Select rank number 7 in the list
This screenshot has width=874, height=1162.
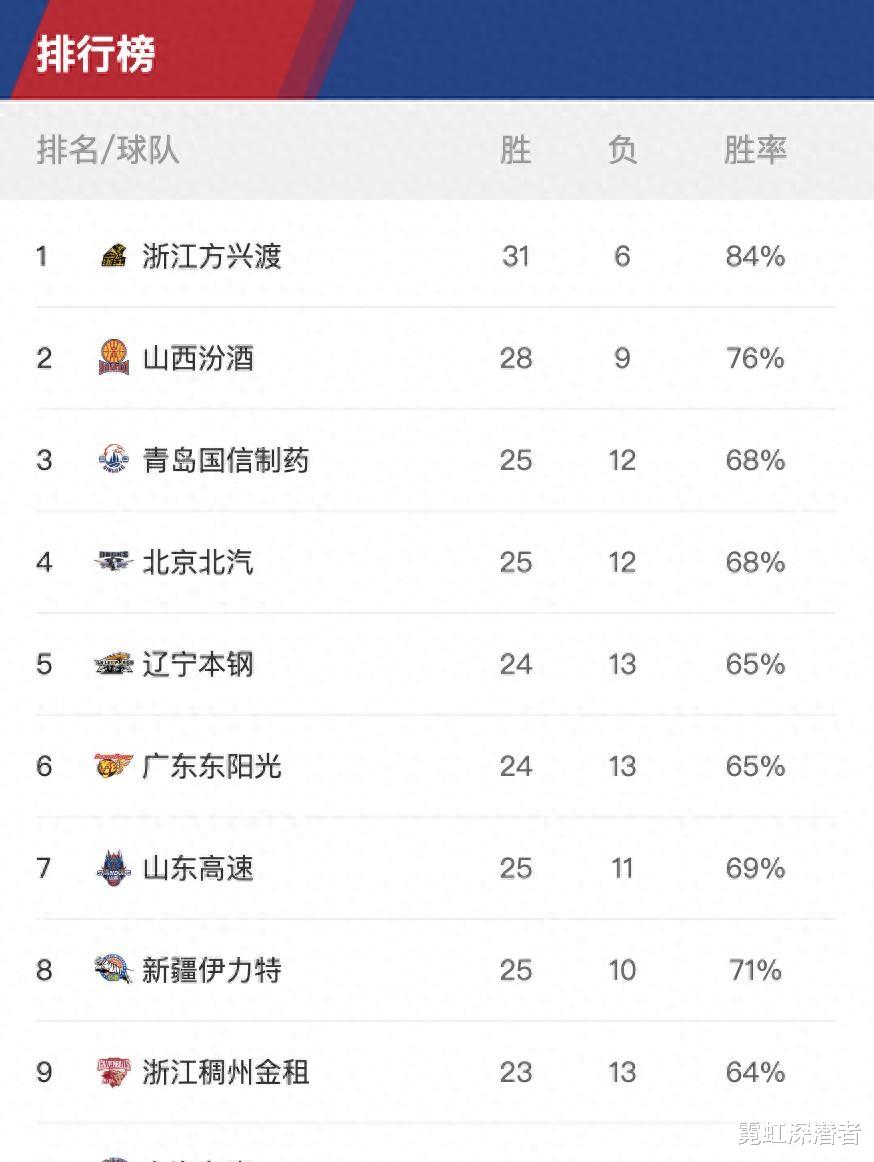pos(43,868)
